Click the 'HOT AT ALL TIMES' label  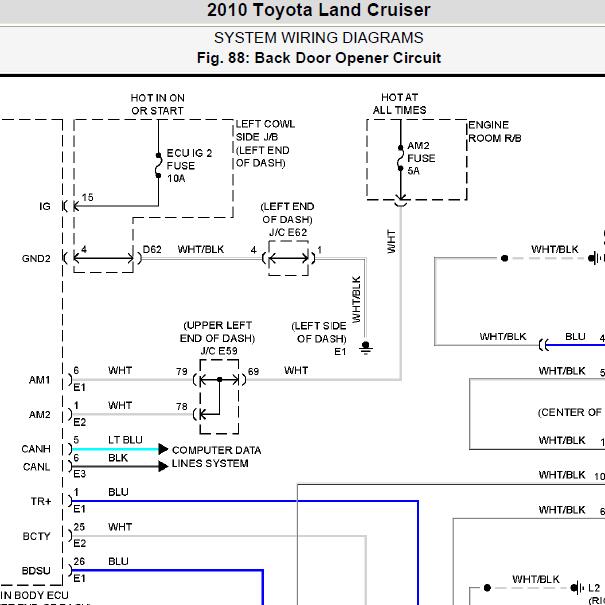coord(399,104)
